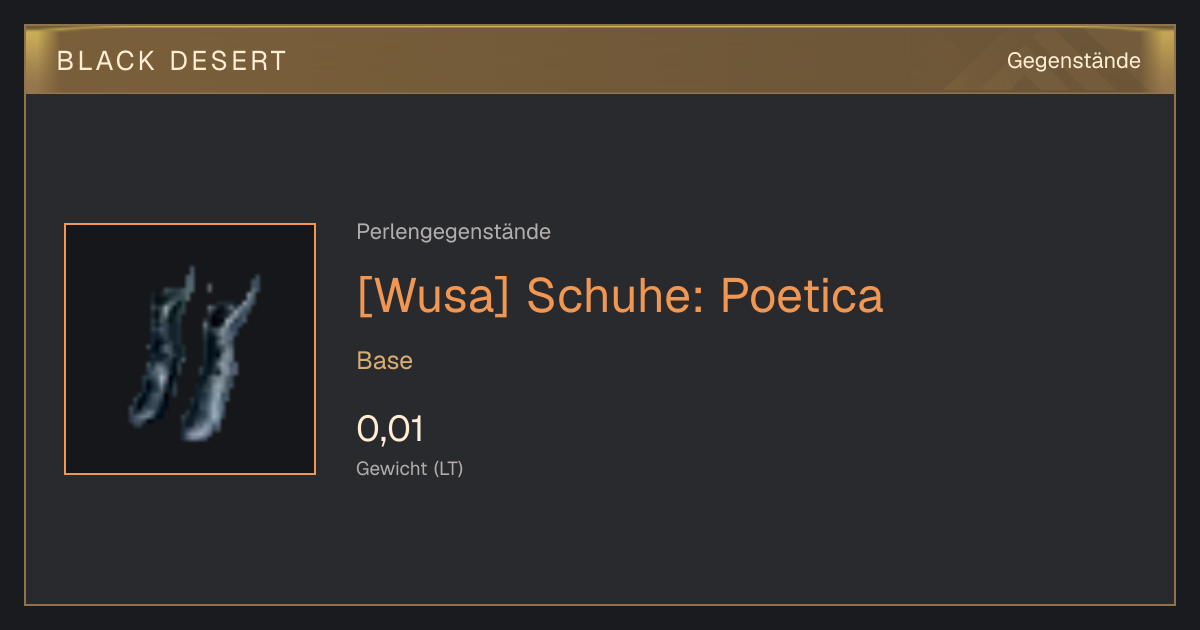Go to the Gegenstände section

pyautogui.click(x=1073, y=61)
